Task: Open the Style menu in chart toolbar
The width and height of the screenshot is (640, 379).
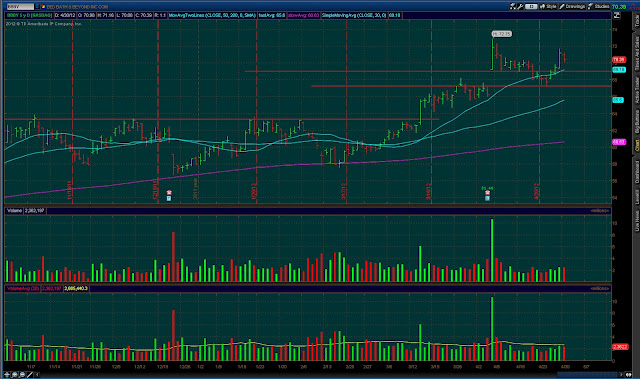Action: coord(548,7)
